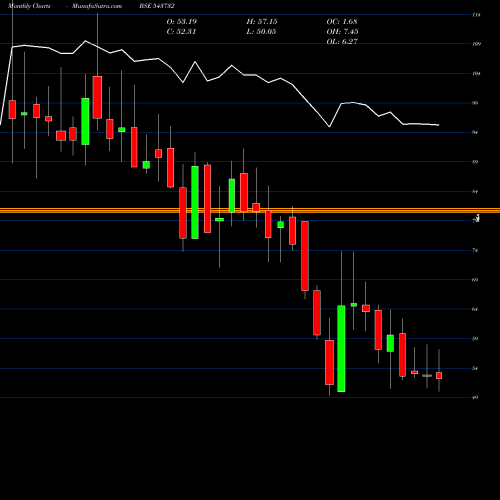The width and height of the screenshot is (500, 500).
Task: Click the 84 price axis label
Action: tap(476, 192)
